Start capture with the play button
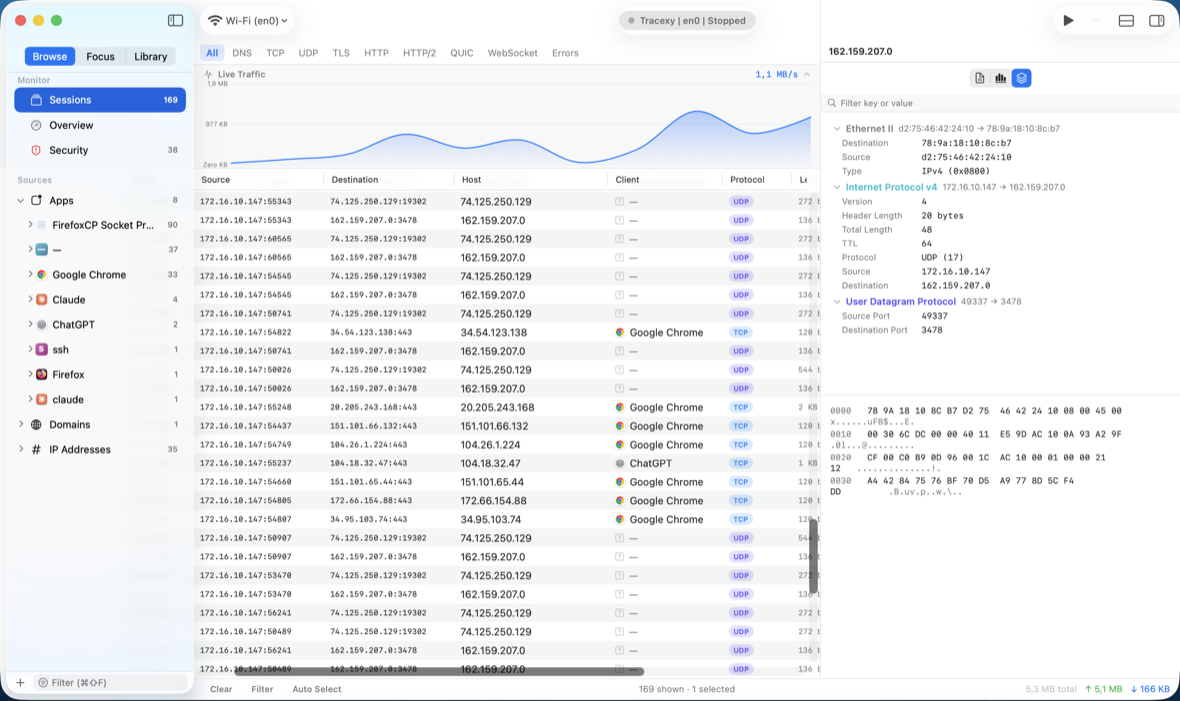Image resolution: width=1180 pixels, height=701 pixels. [x=1068, y=20]
